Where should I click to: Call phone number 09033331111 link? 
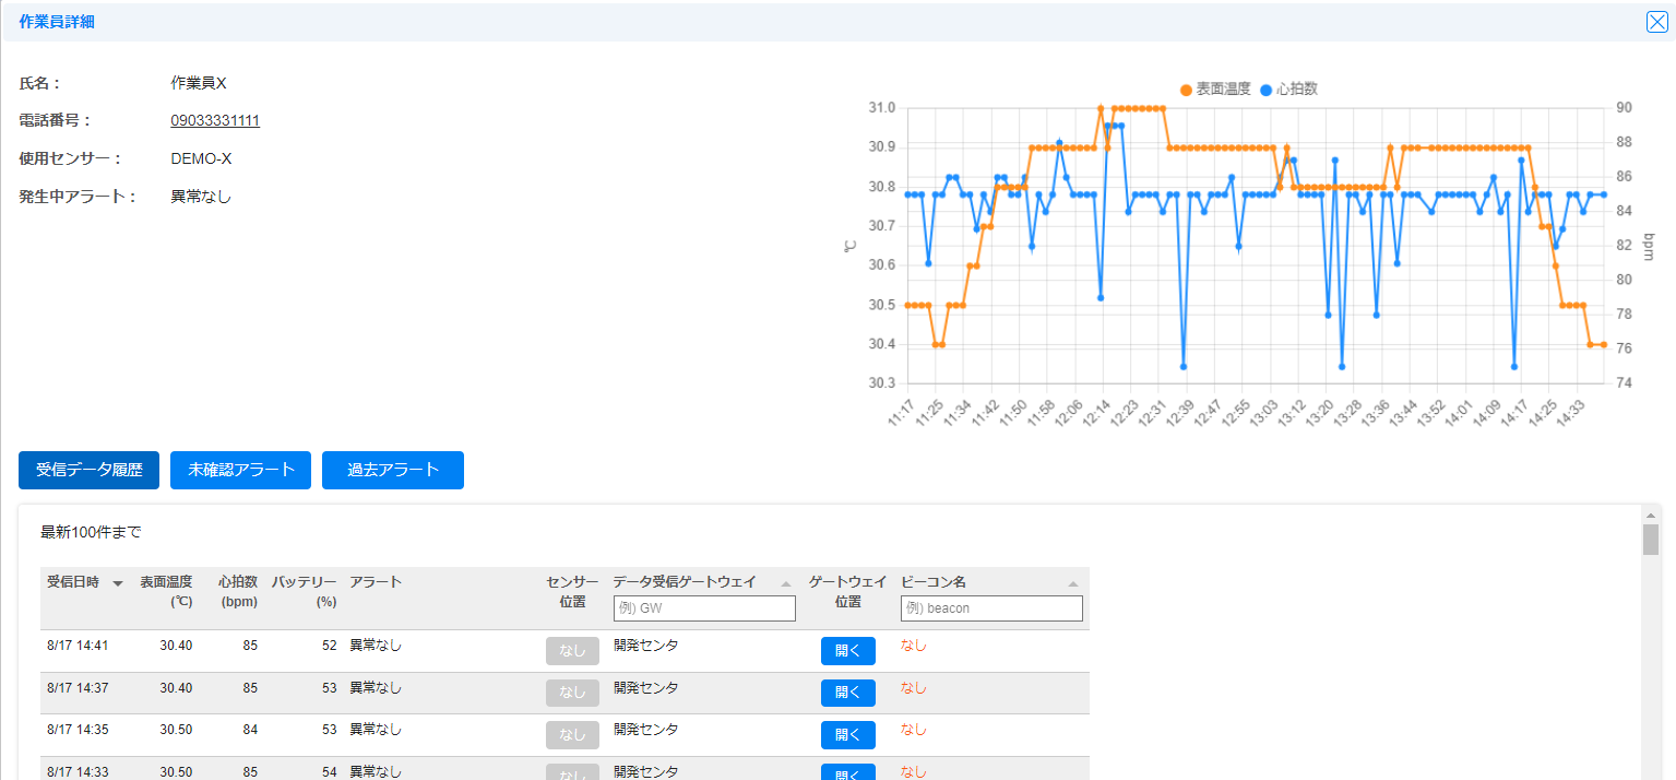(x=215, y=121)
